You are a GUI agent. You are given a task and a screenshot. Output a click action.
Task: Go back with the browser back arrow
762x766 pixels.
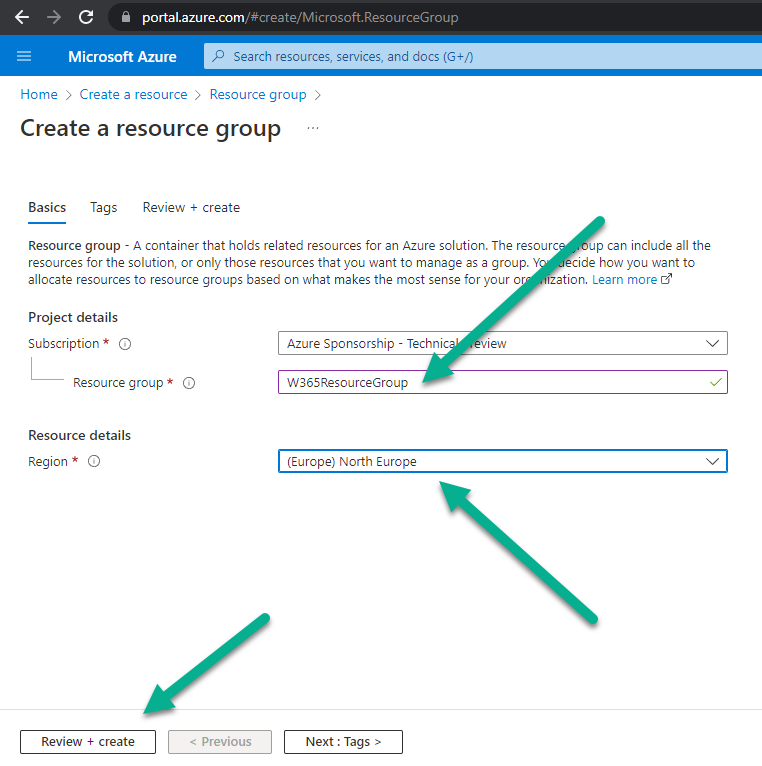click(x=22, y=18)
